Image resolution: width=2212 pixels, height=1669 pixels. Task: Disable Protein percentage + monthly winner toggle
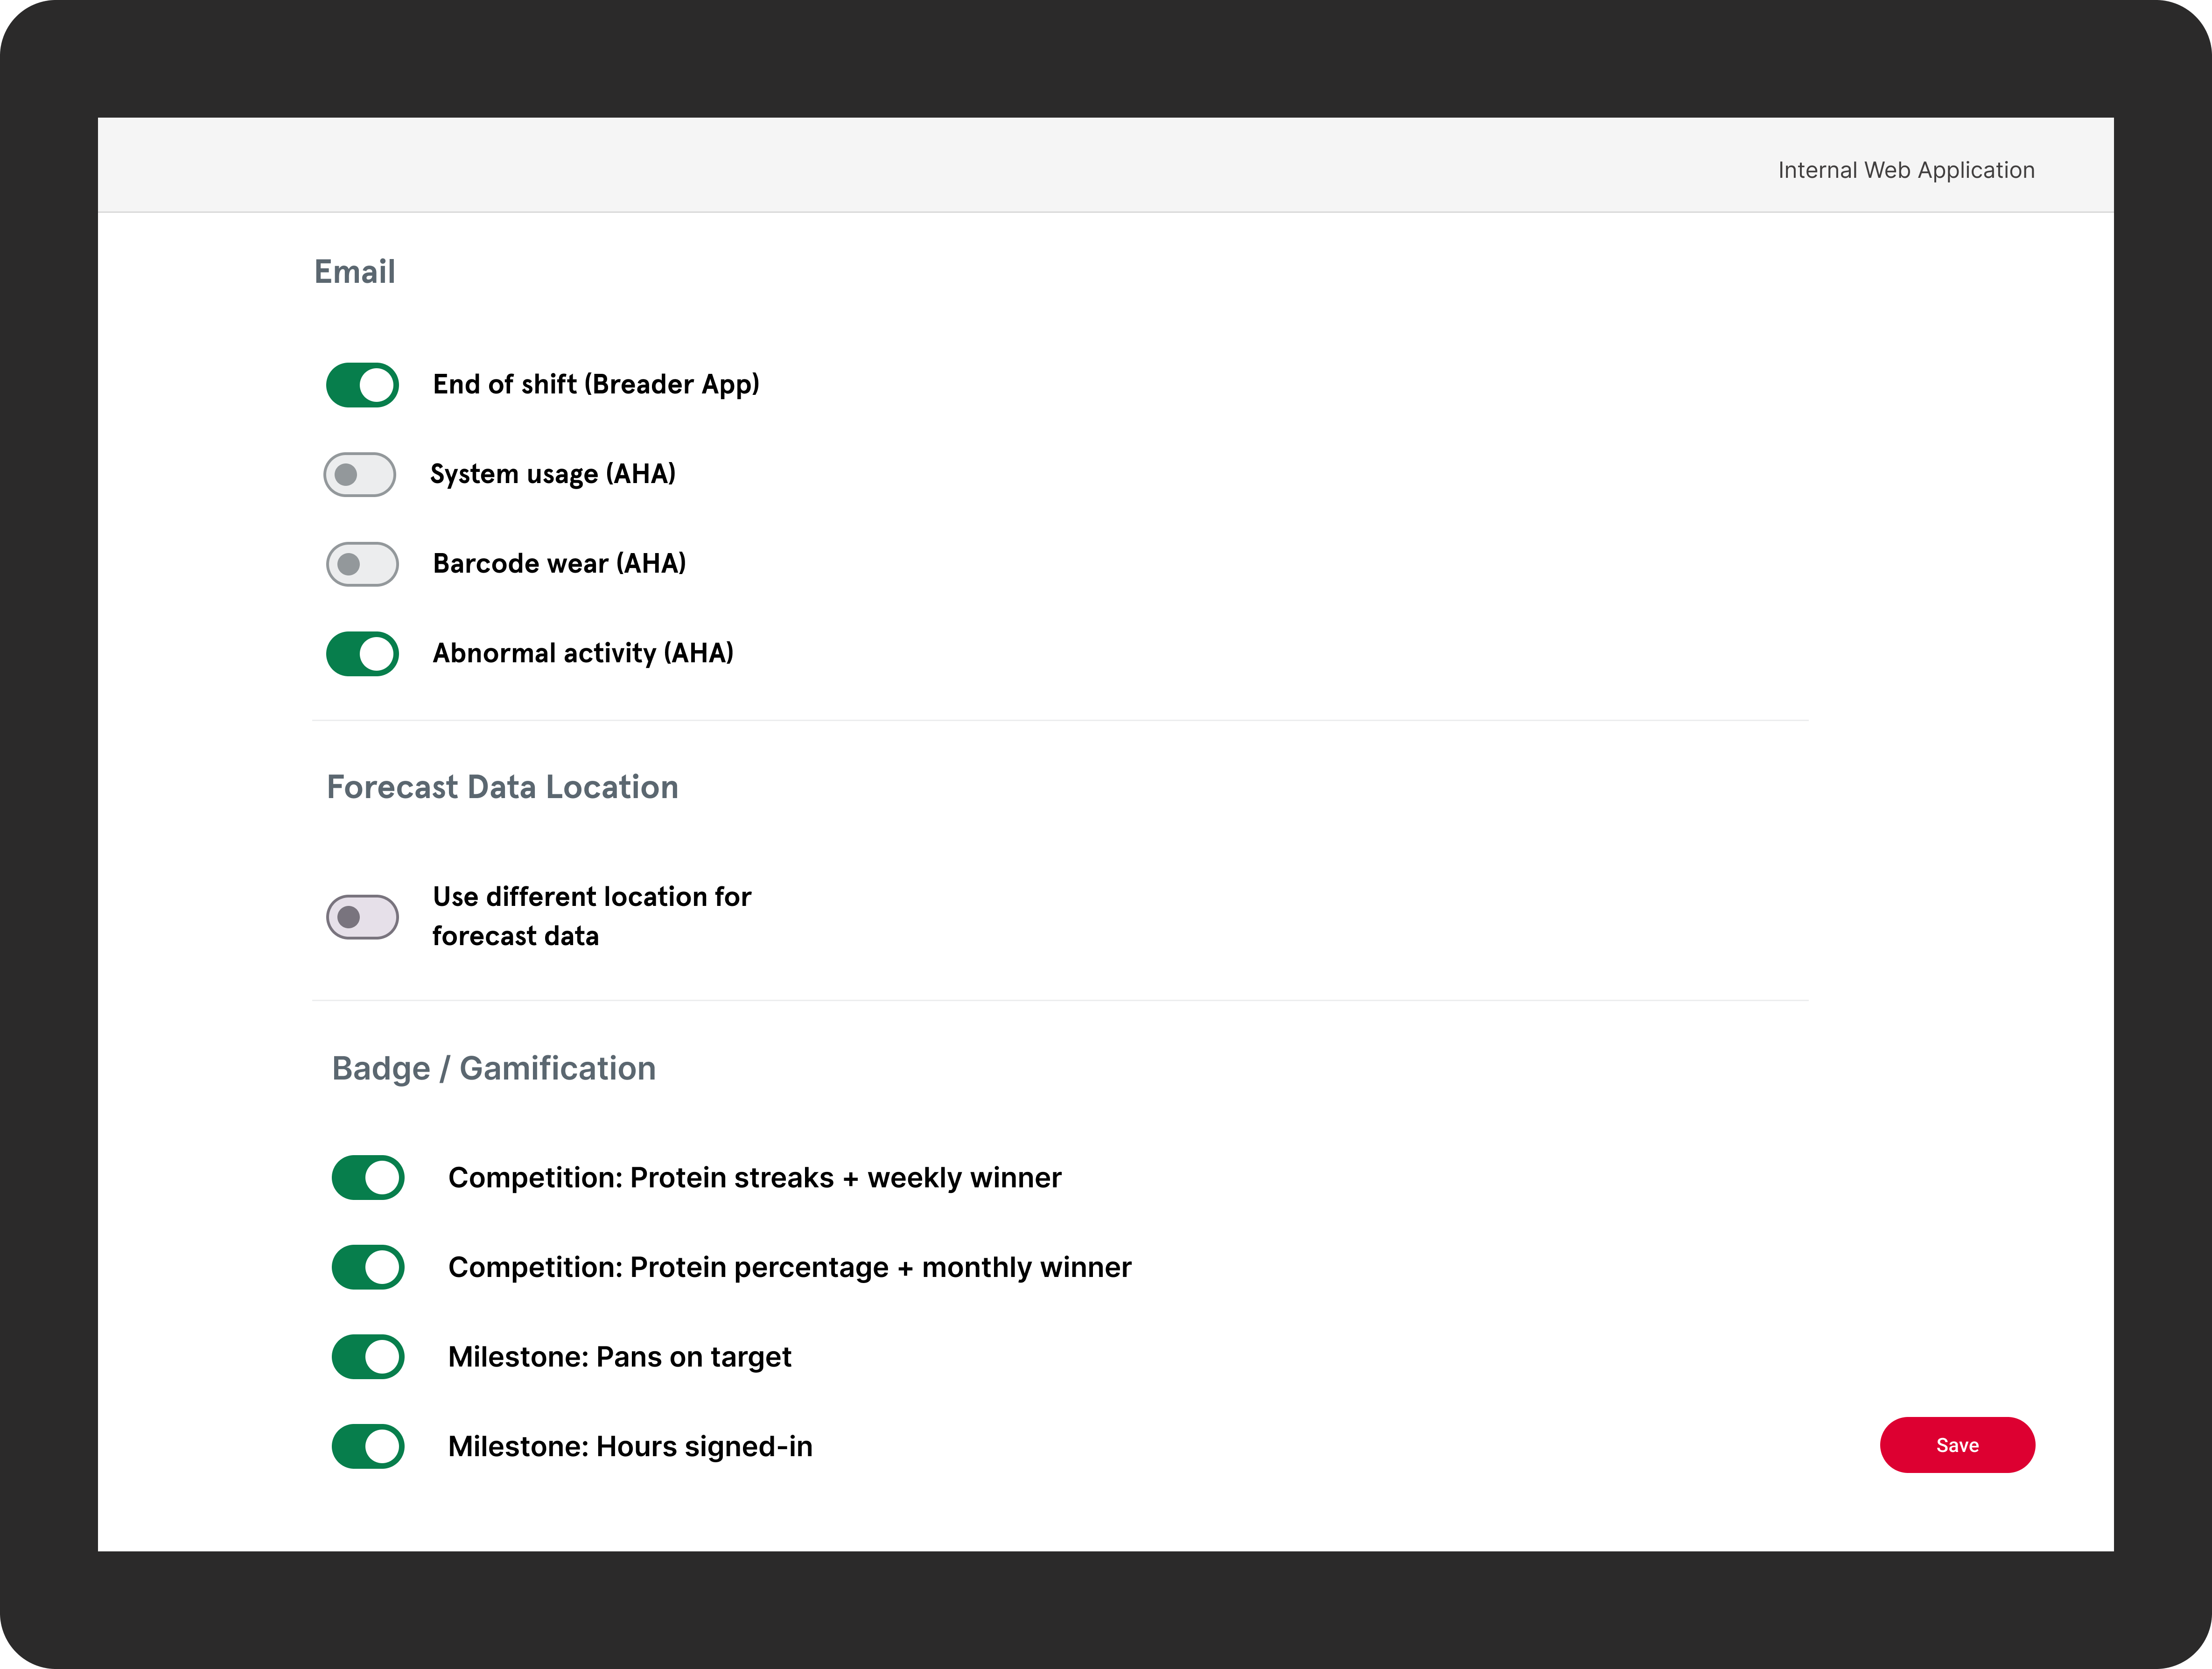tap(368, 1267)
